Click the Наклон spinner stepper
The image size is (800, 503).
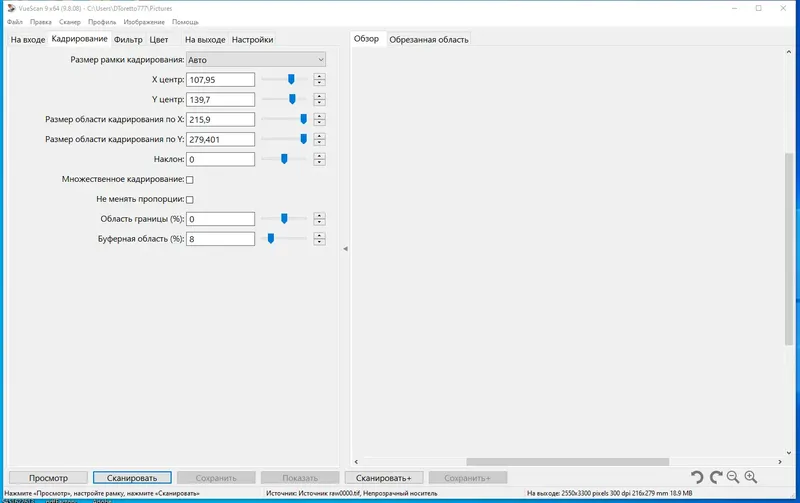point(319,159)
